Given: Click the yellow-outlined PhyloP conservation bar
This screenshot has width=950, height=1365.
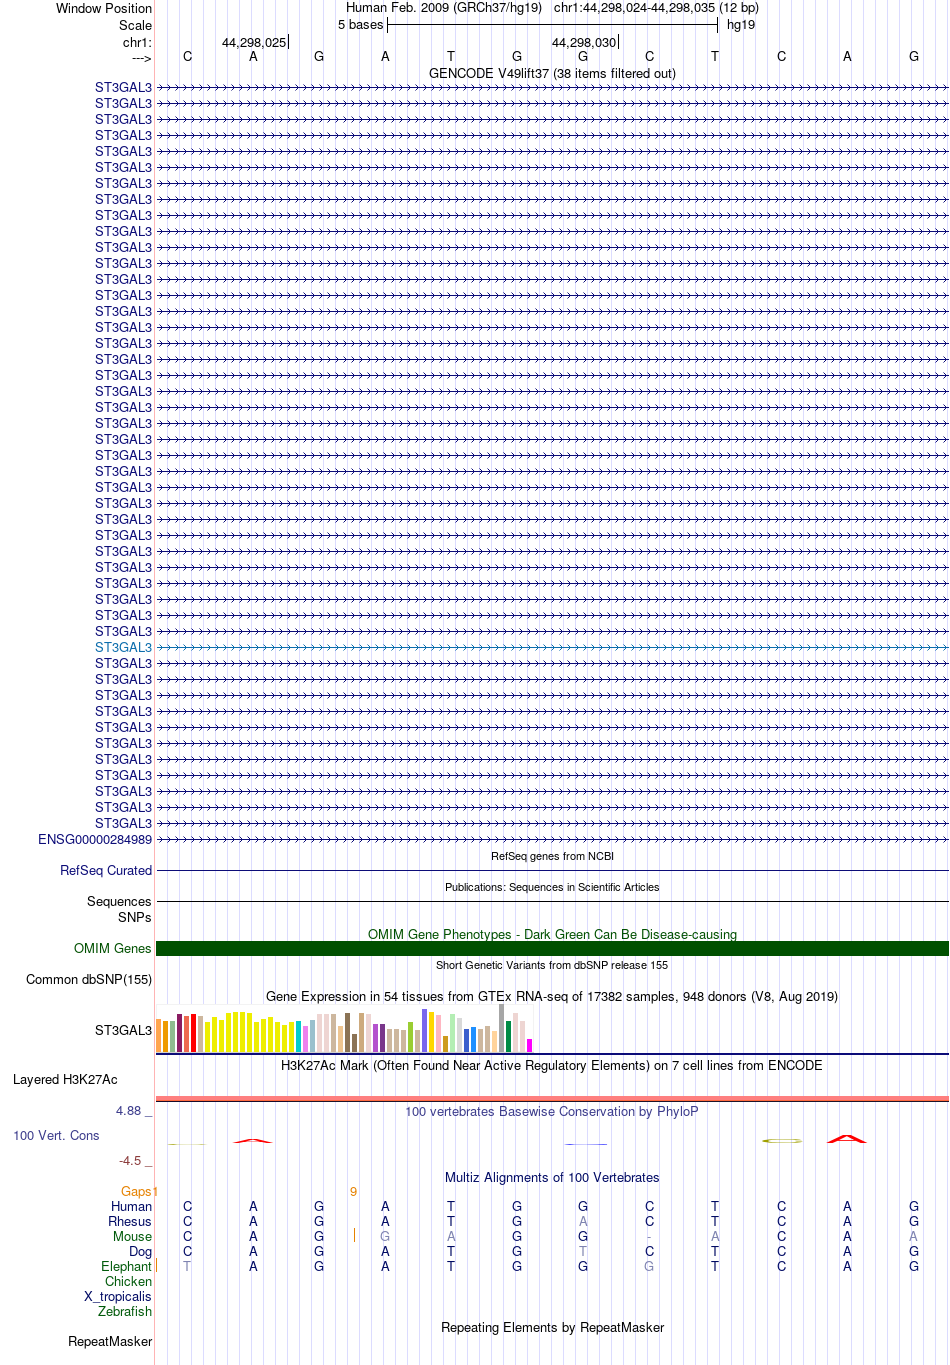Looking at the screenshot, I should point(782,1140).
